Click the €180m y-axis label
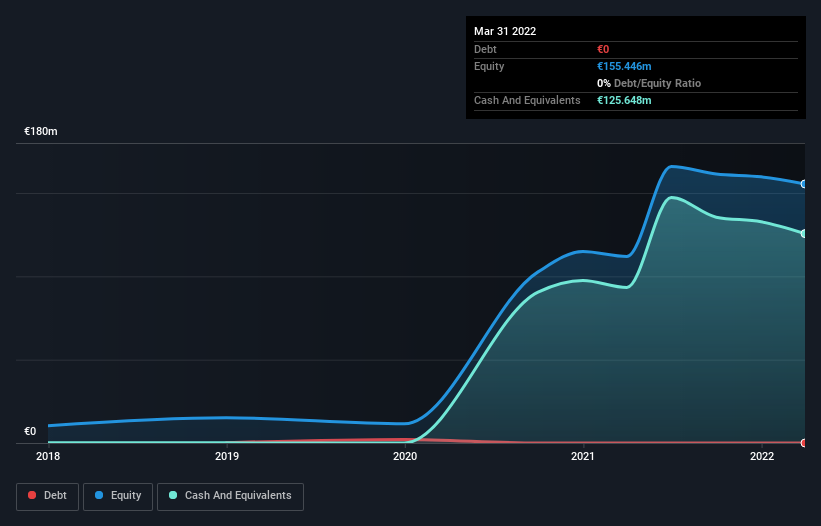Image resolution: width=821 pixels, height=526 pixels. 41,131
